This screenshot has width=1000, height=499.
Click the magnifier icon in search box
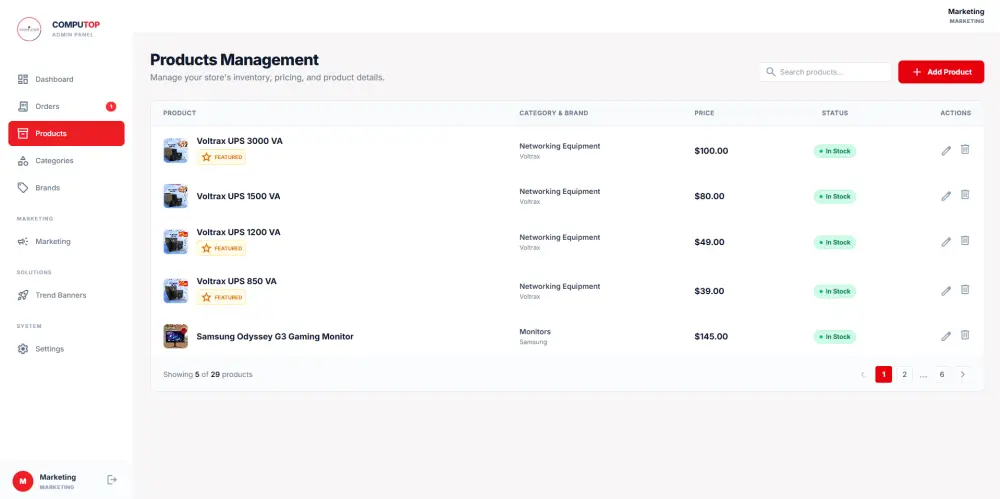tap(770, 72)
